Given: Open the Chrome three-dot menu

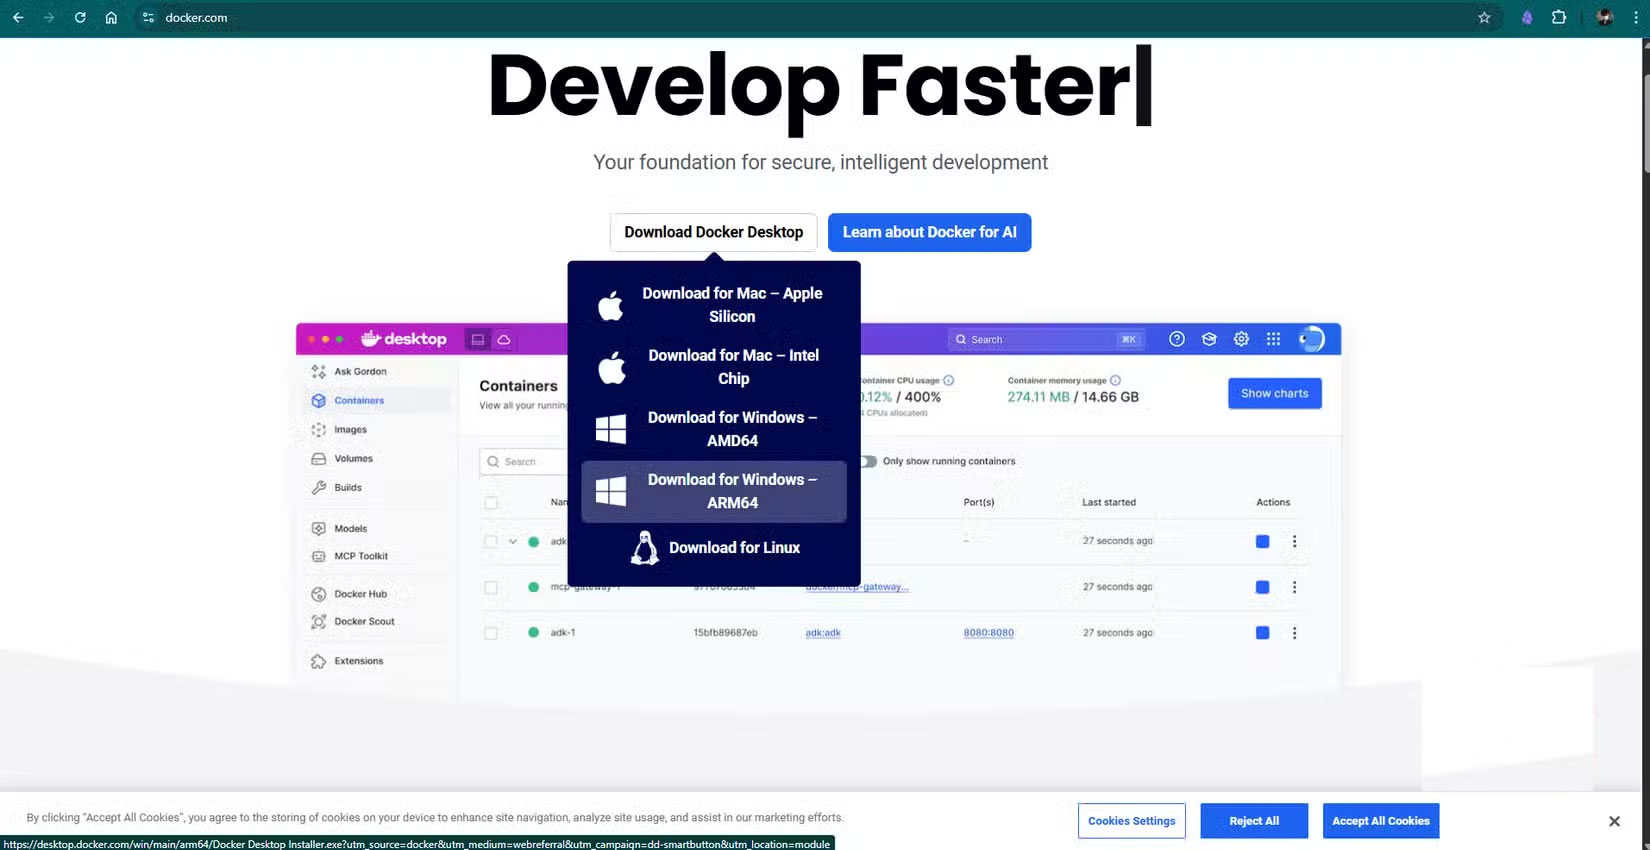Looking at the screenshot, I should click(x=1636, y=17).
